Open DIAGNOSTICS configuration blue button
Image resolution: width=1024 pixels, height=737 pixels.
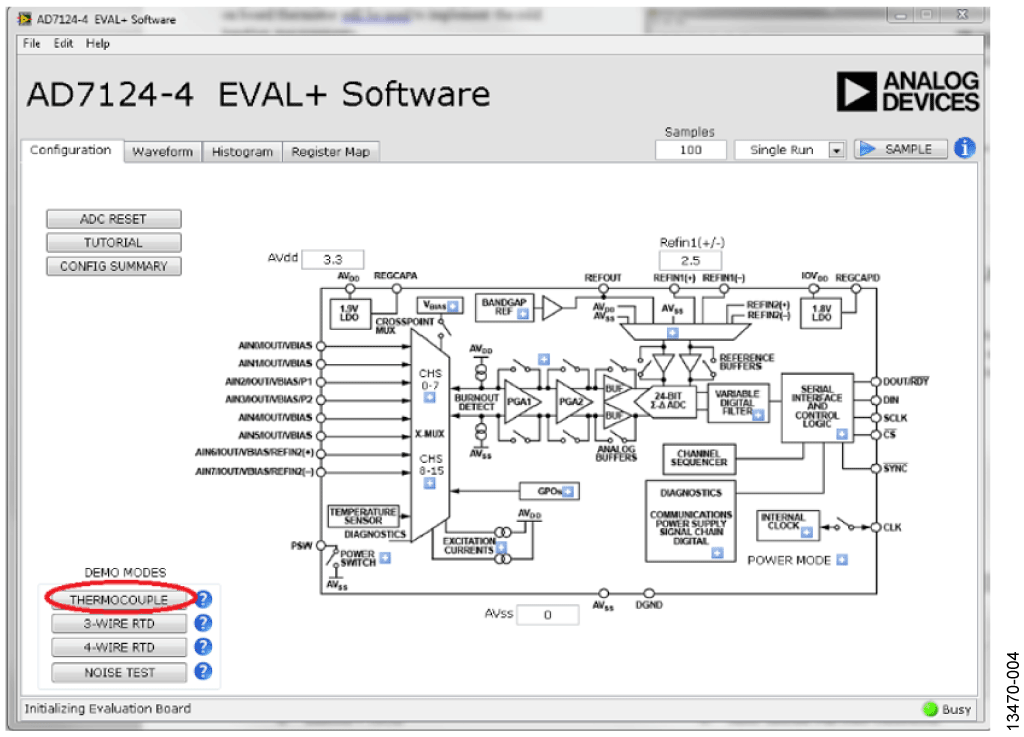[717, 553]
